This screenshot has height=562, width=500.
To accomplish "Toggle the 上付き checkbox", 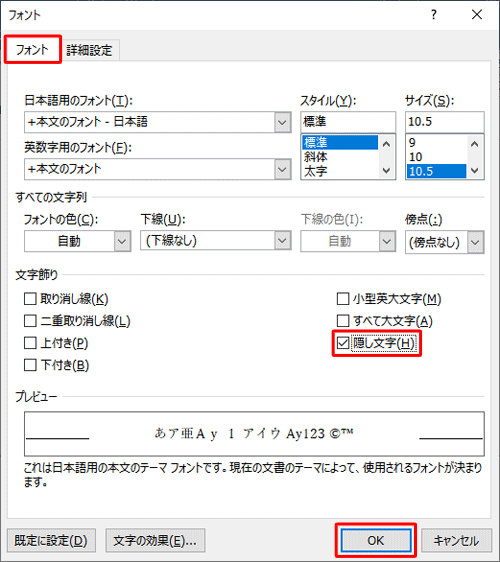I will pyautogui.click(x=30, y=343).
